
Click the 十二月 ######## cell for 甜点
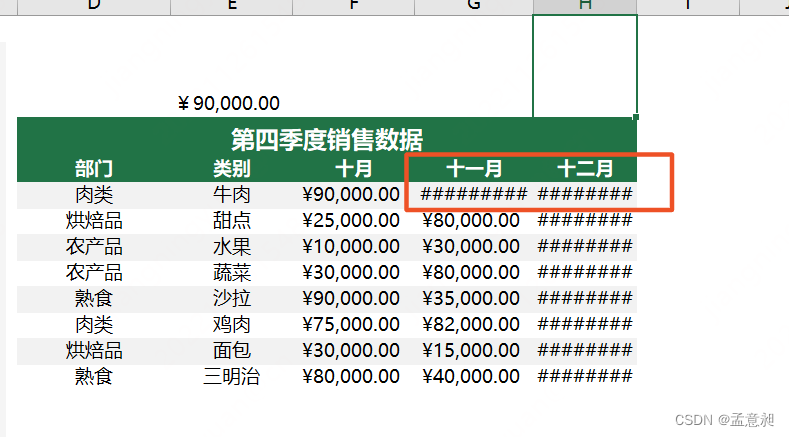tap(585, 221)
